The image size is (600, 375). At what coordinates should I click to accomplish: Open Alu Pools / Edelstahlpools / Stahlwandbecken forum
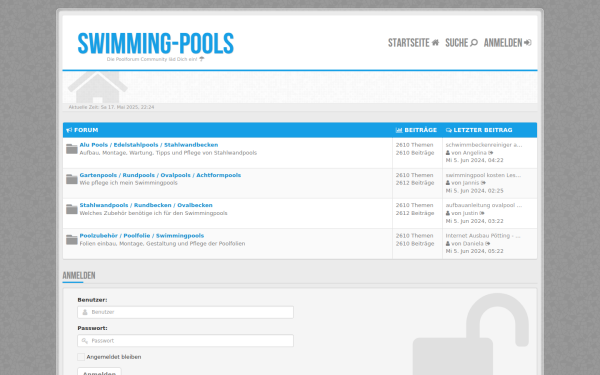(x=149, y=145)
